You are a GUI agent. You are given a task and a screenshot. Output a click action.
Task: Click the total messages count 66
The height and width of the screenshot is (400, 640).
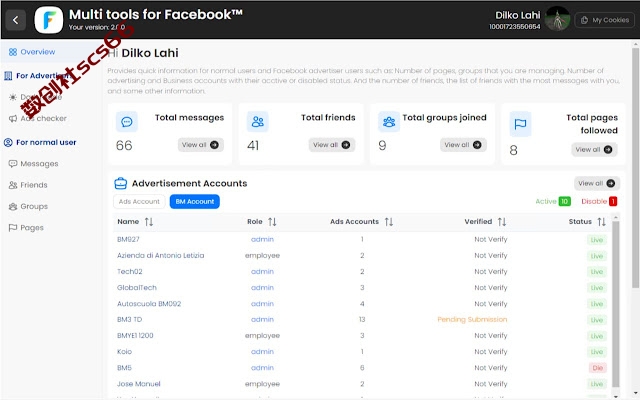(x=124, y=145)
